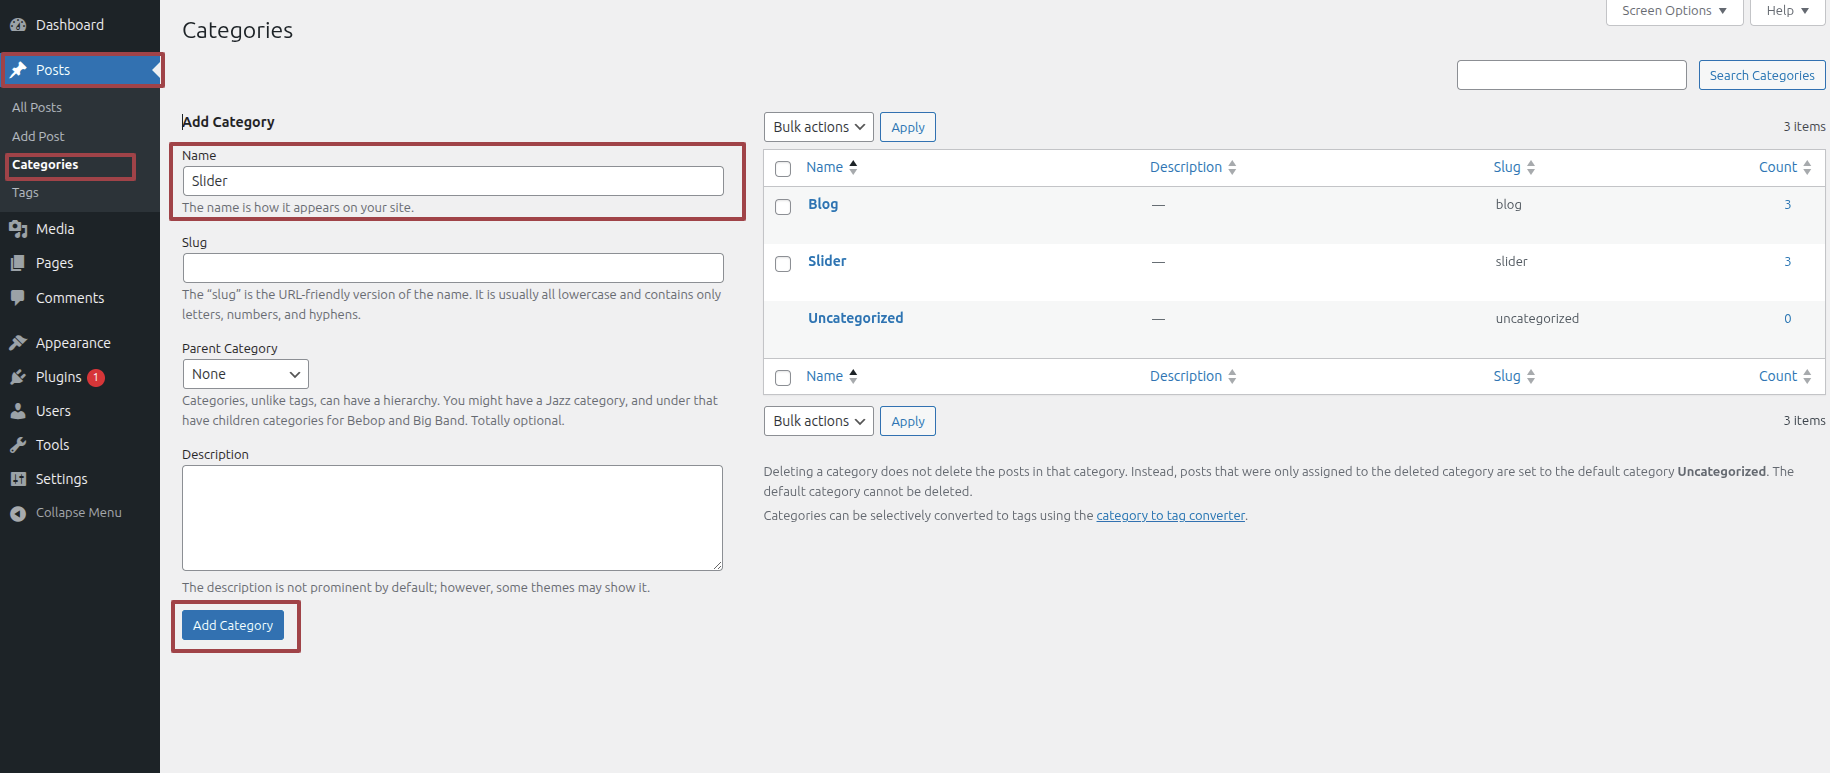Viewport: 1830px width, 773px height.
Task: Click the Pages icon in sidebar
Action: click(18, 263)
